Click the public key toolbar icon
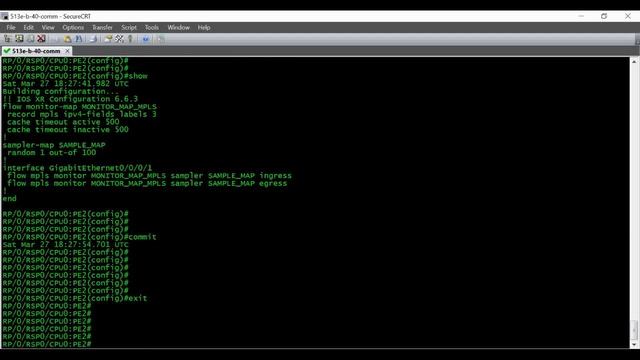Viewport: 640px width, 360px height. [x=130, y=39]
